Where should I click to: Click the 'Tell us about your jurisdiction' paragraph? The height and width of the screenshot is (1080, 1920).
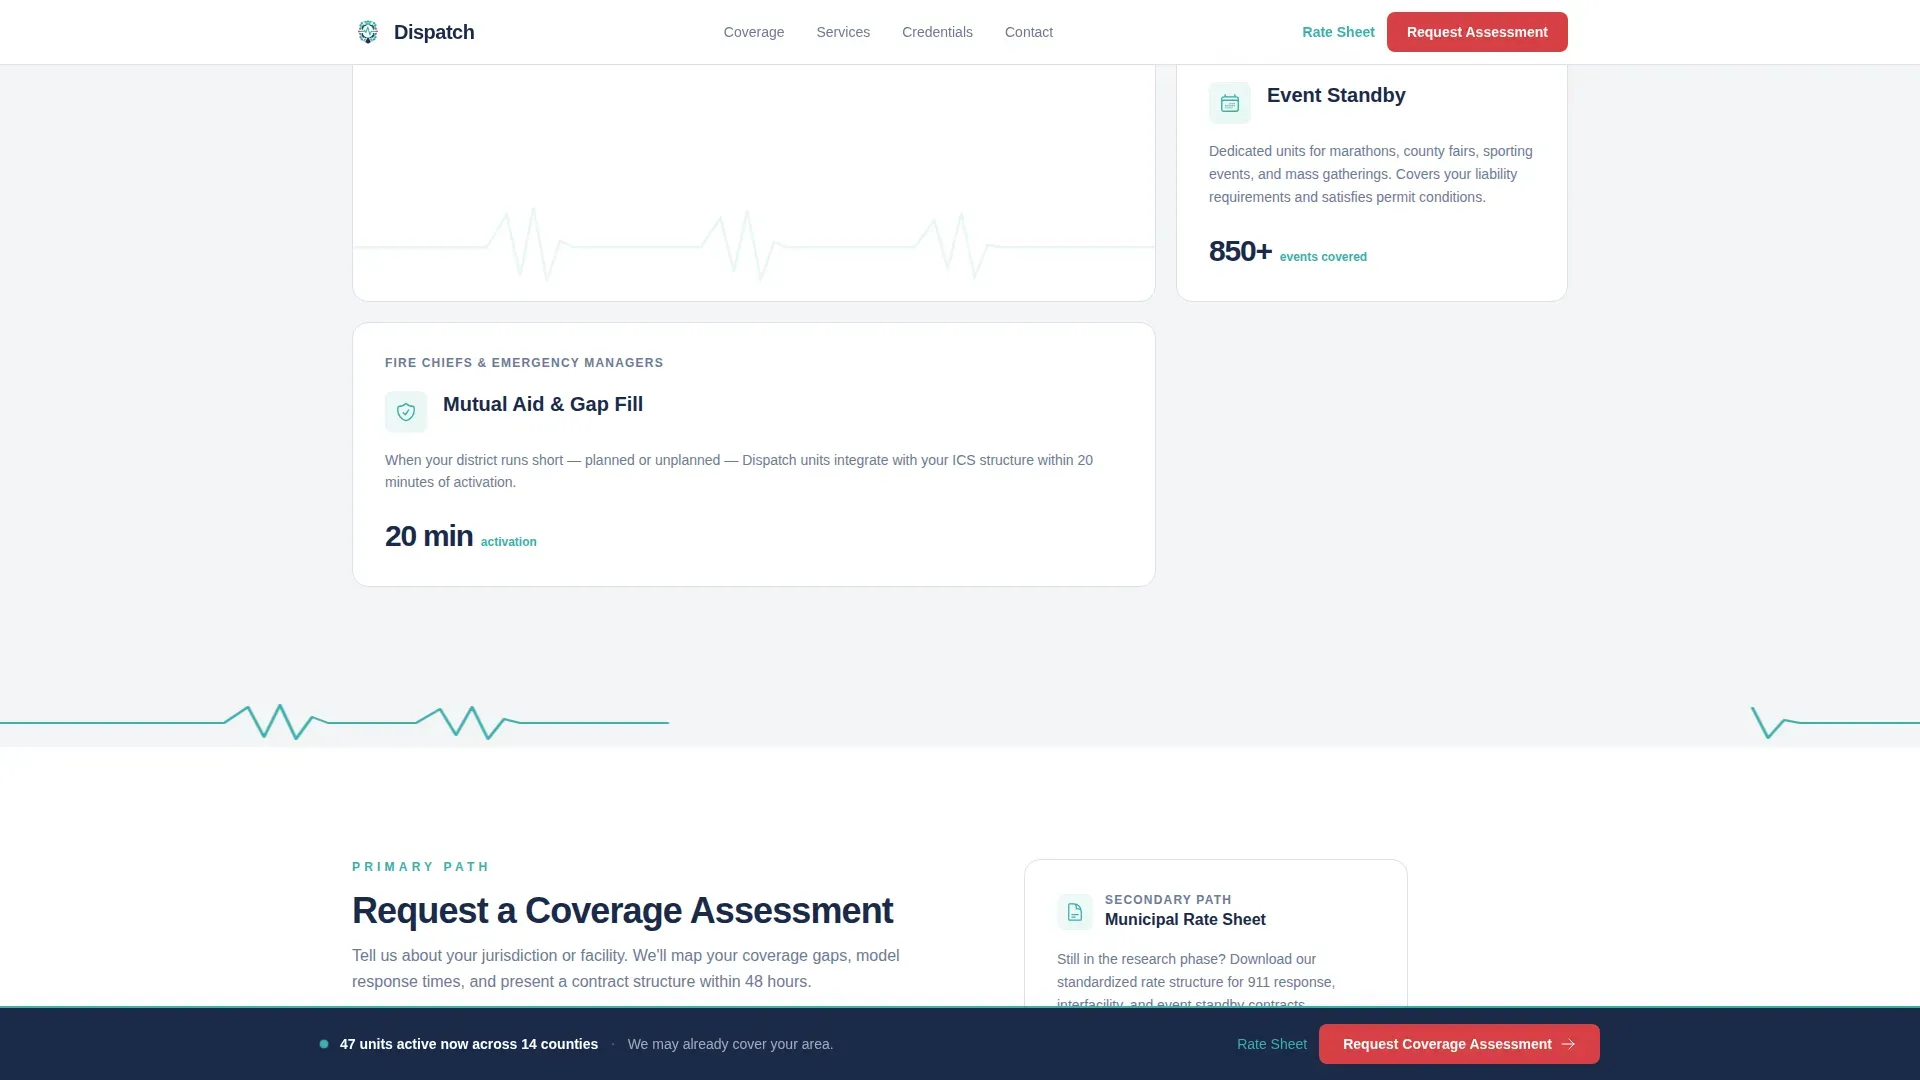tap(626, 969)
